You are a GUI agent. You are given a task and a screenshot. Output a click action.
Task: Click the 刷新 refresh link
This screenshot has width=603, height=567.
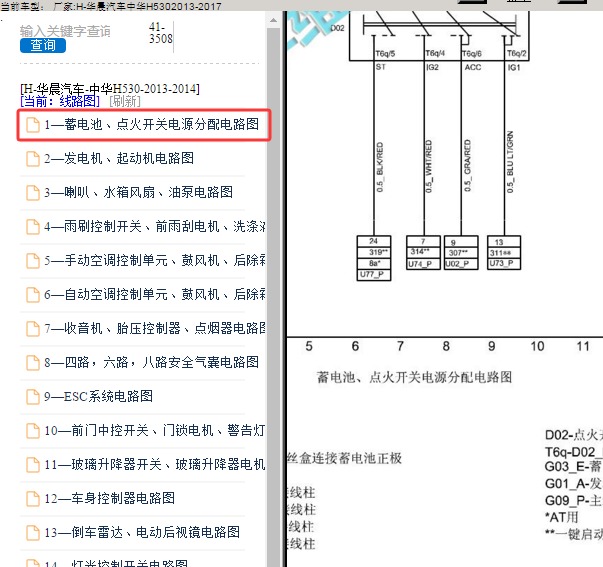pos(125,102)
